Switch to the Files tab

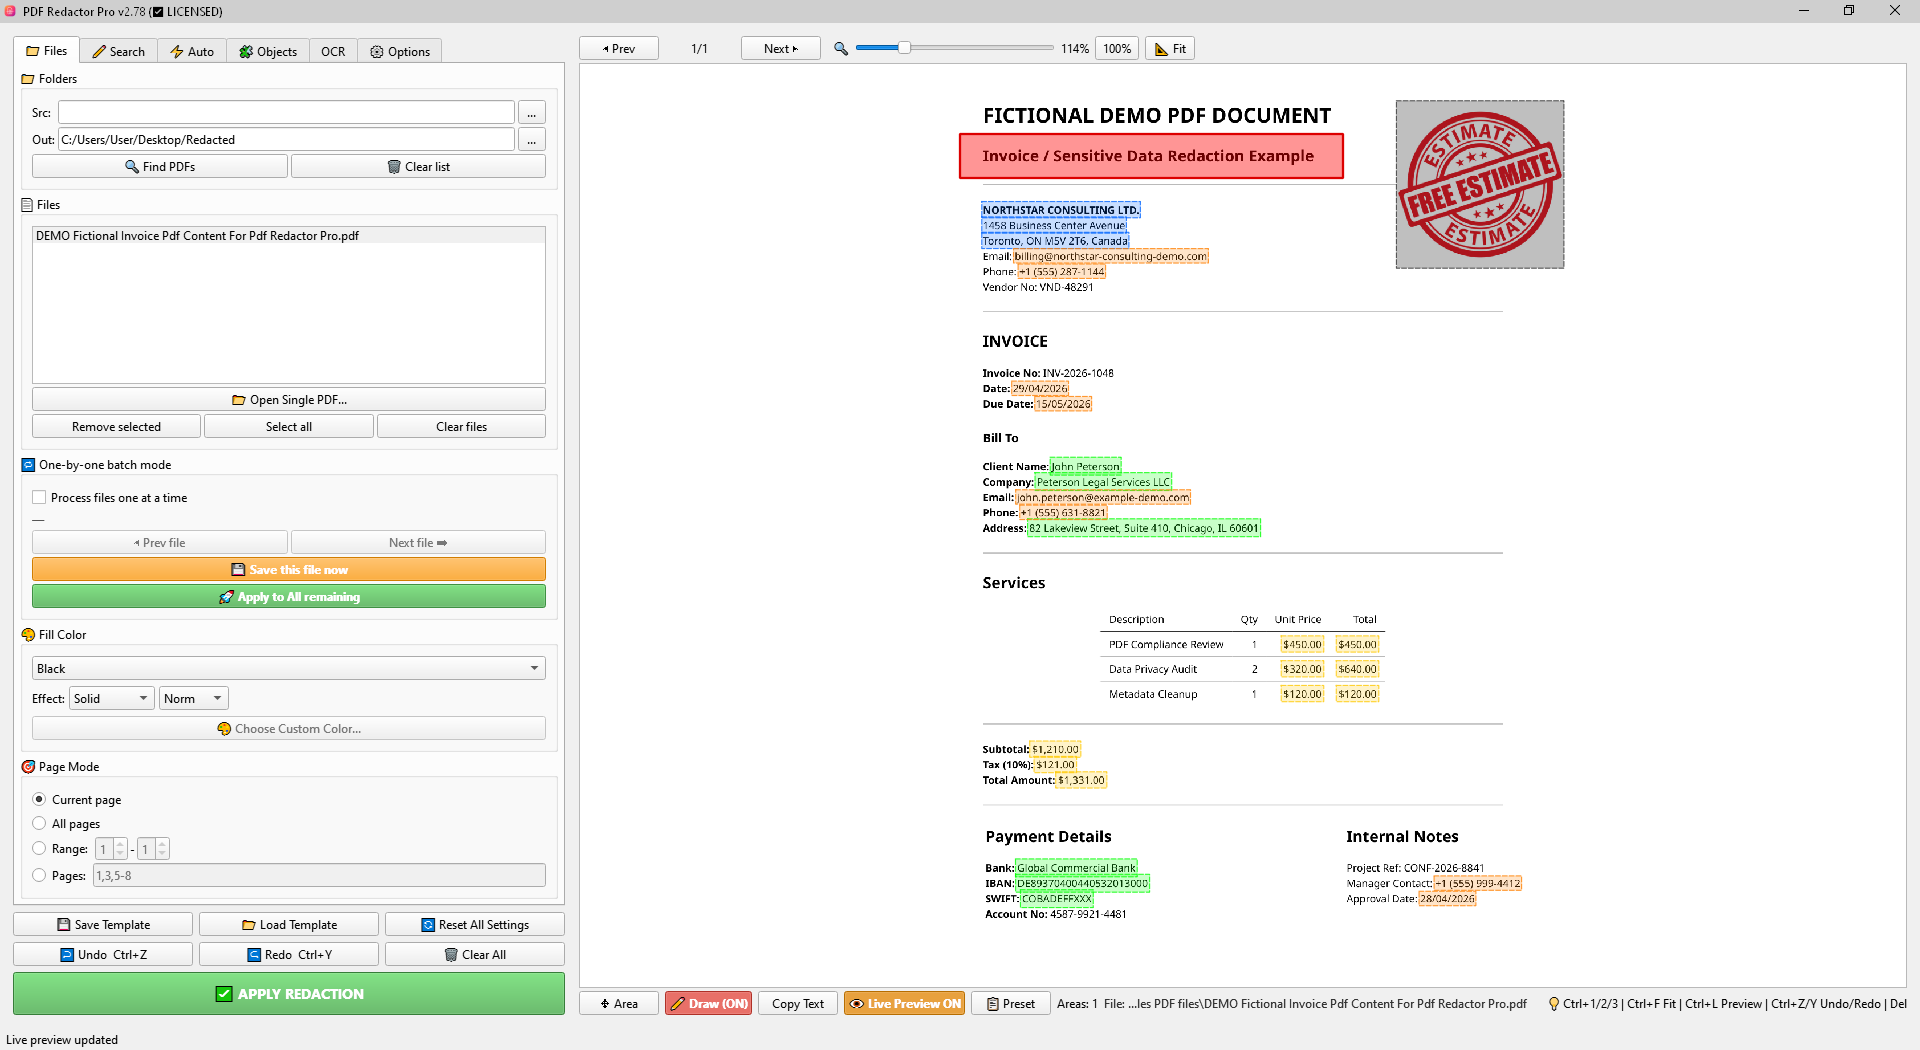(46, 51)
